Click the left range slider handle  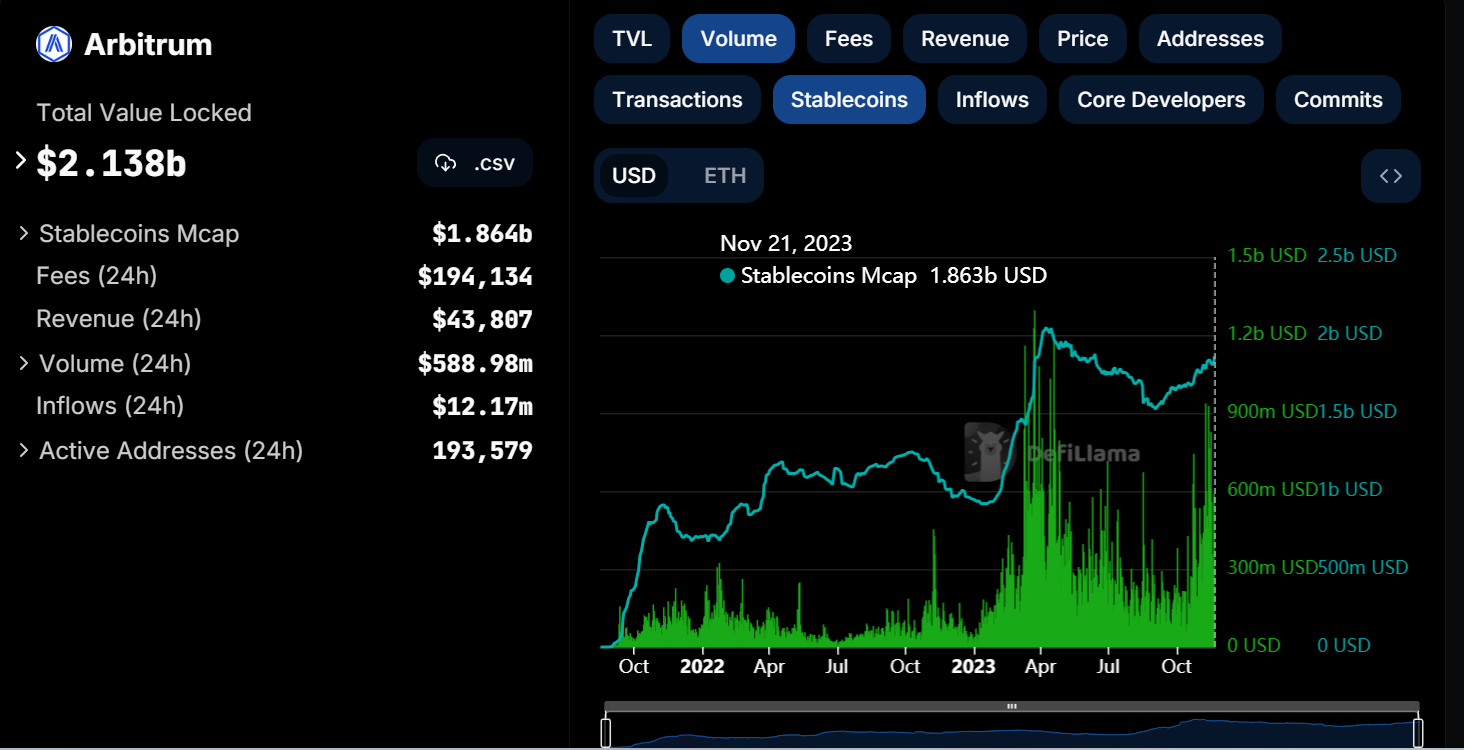[606, 732]
